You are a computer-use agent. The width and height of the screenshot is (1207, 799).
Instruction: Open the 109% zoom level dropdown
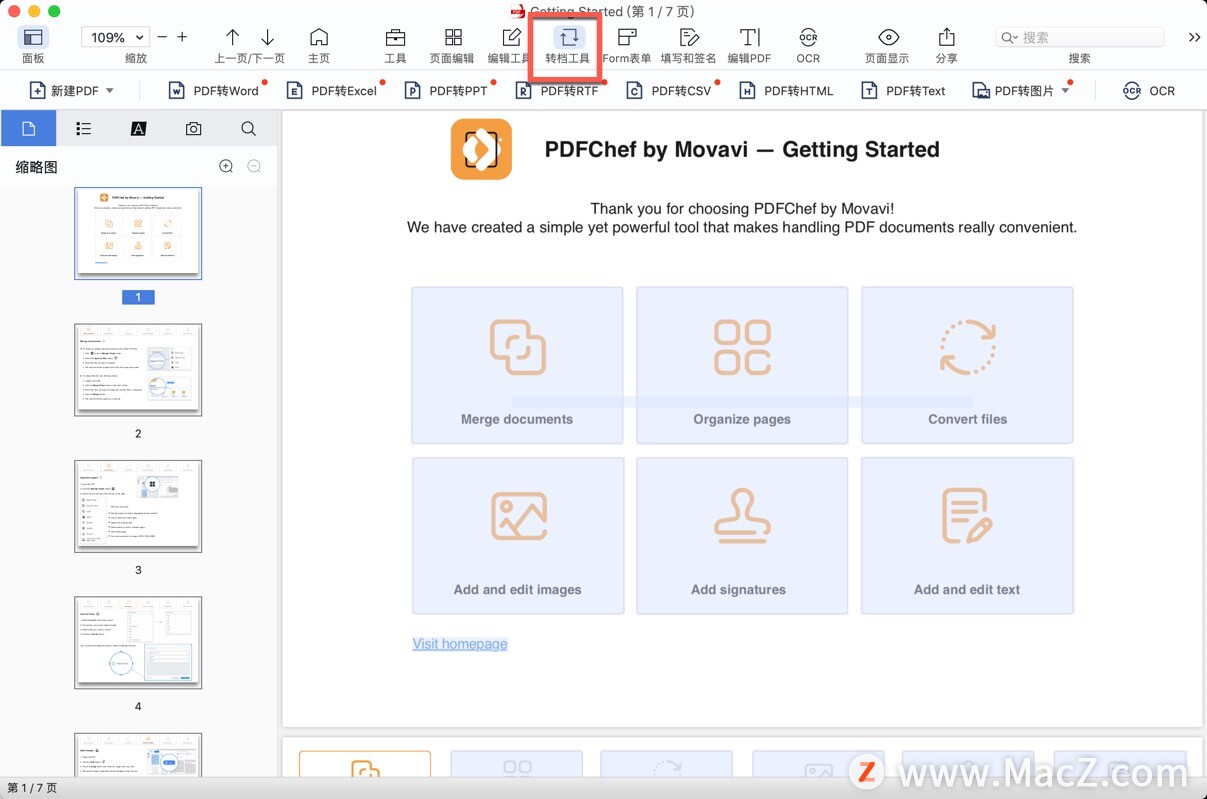116,37
